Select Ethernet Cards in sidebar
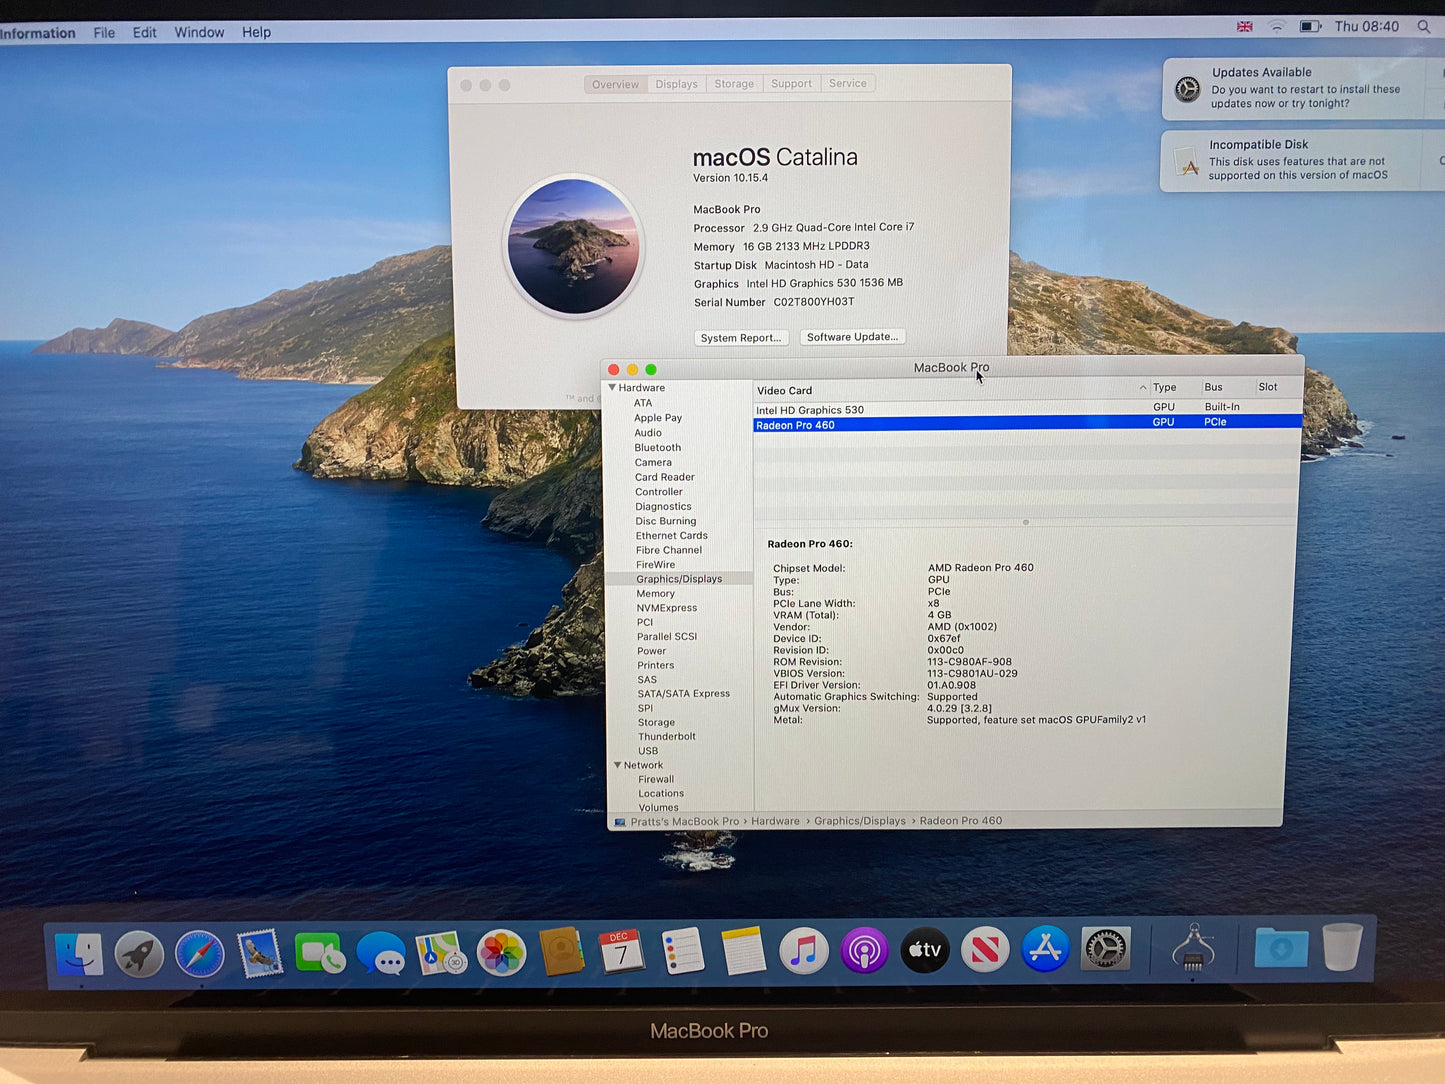1445x1084 pixels. pyautogui.click(x=671, y=536)
